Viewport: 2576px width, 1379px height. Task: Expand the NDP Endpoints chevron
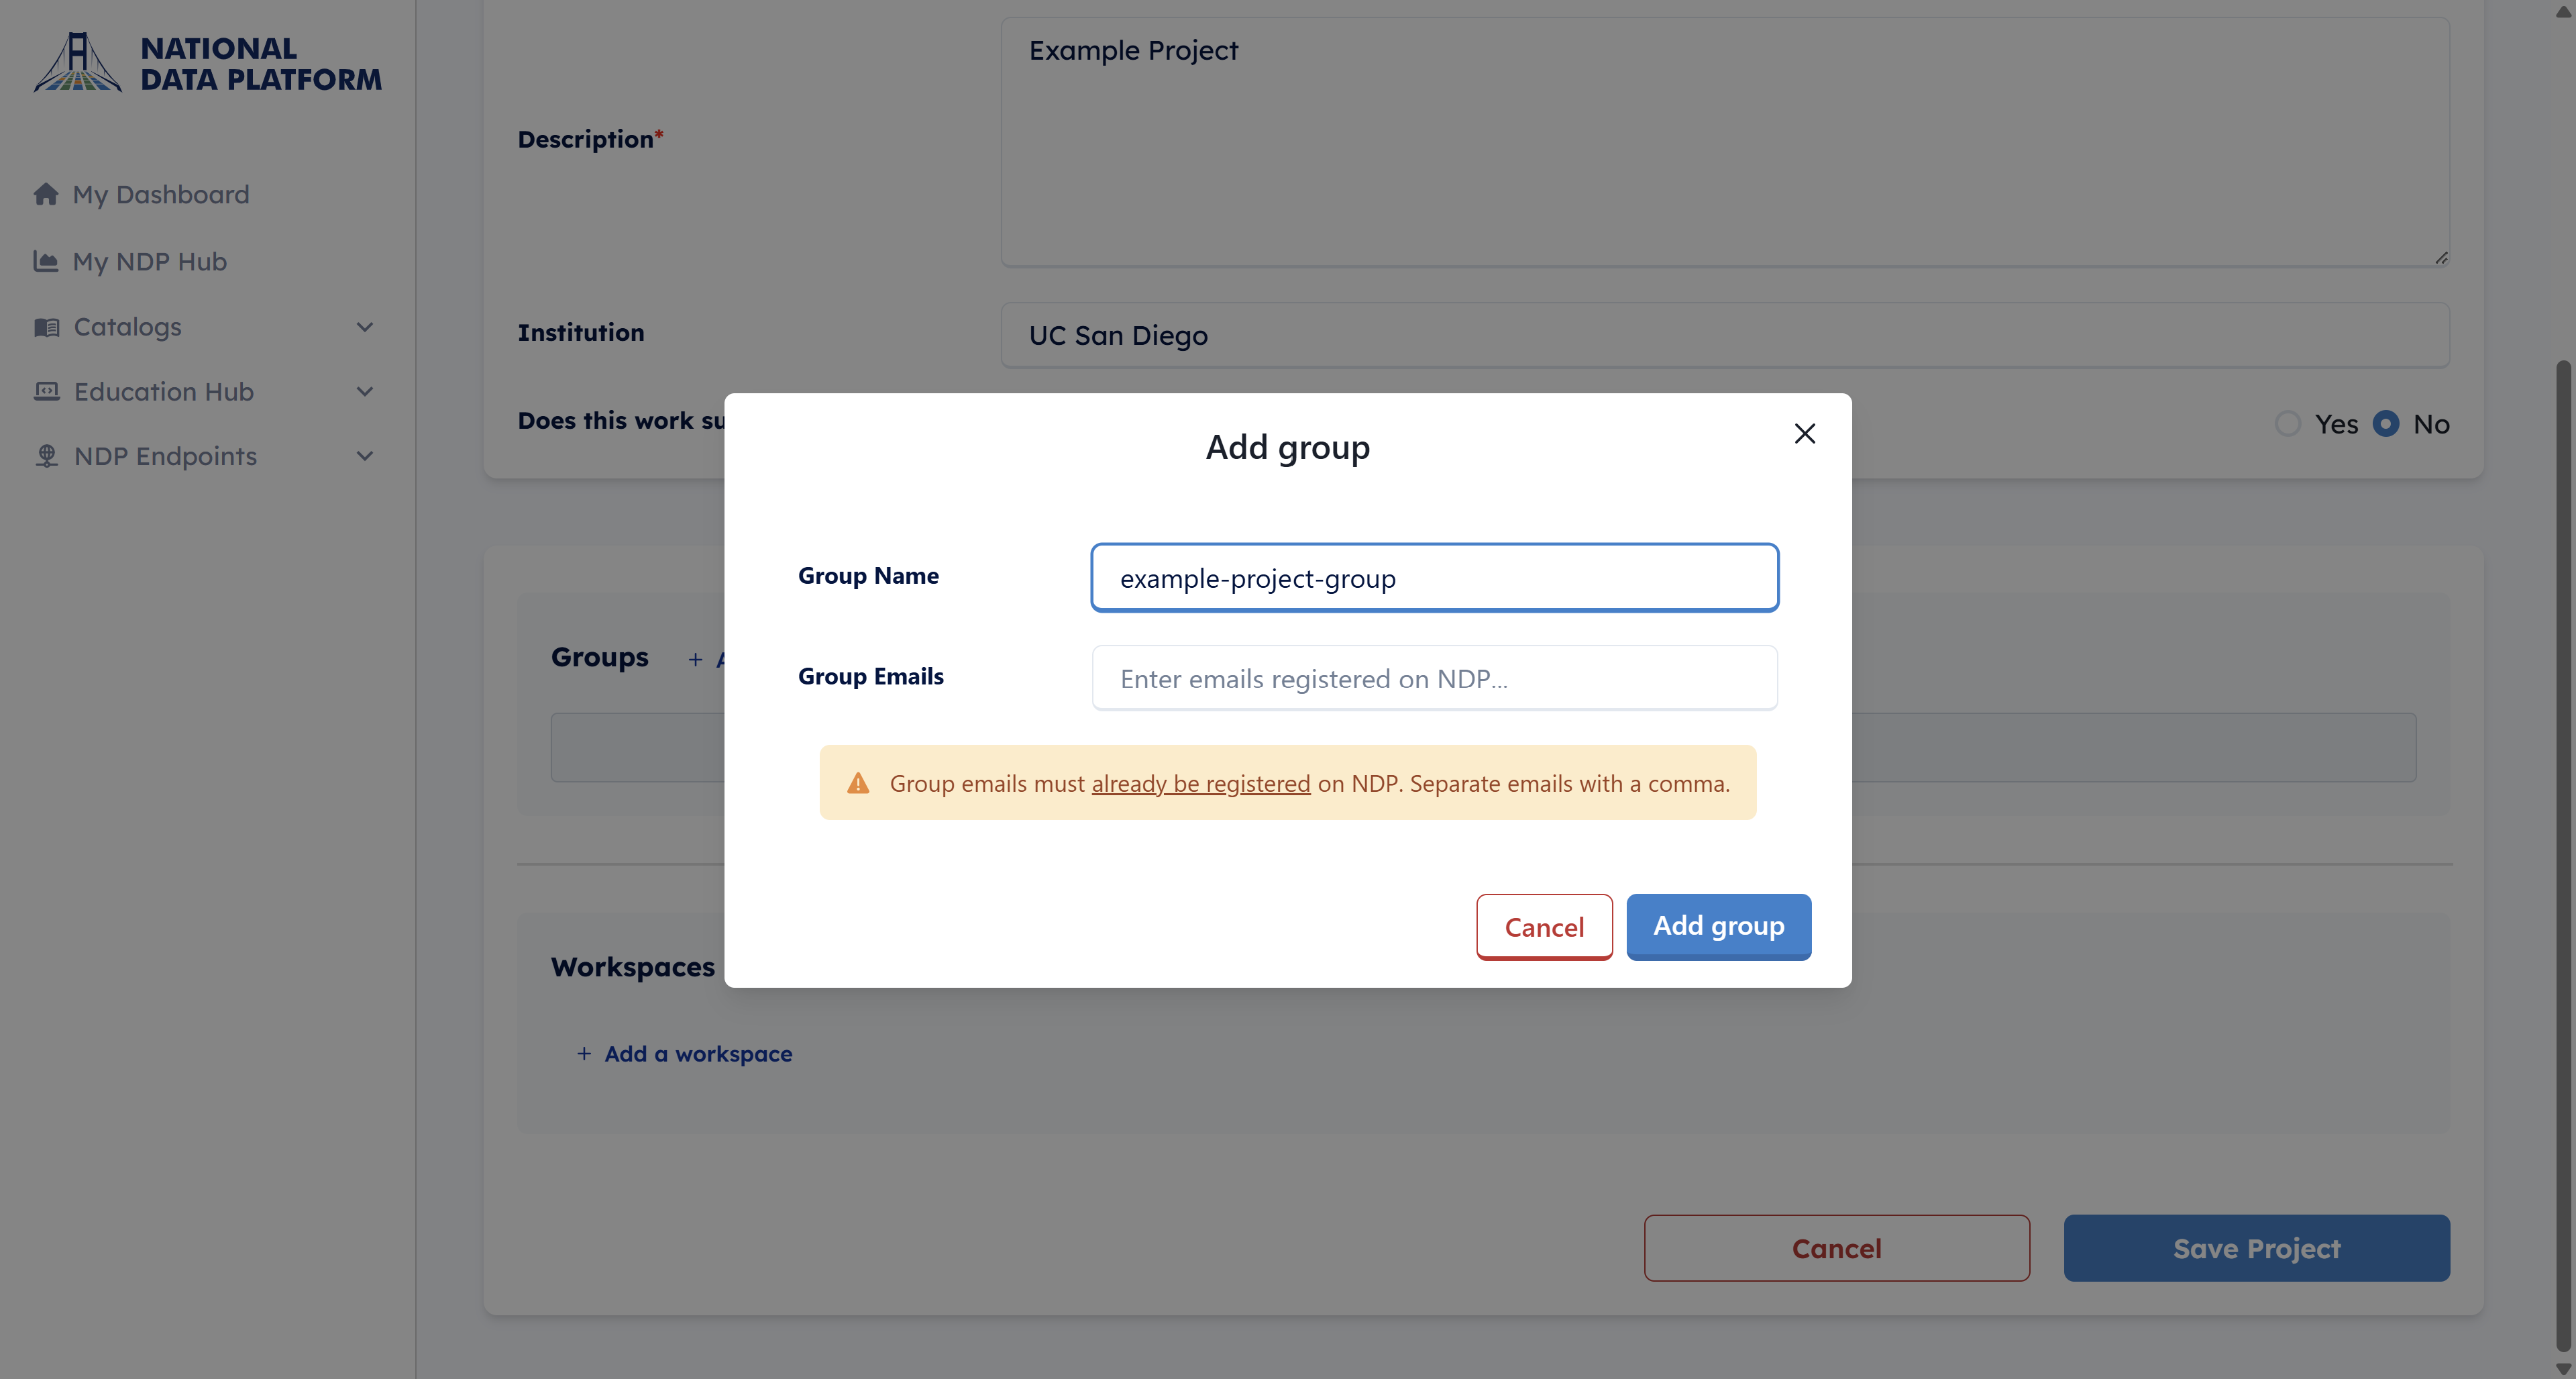[x=365, y=456]
